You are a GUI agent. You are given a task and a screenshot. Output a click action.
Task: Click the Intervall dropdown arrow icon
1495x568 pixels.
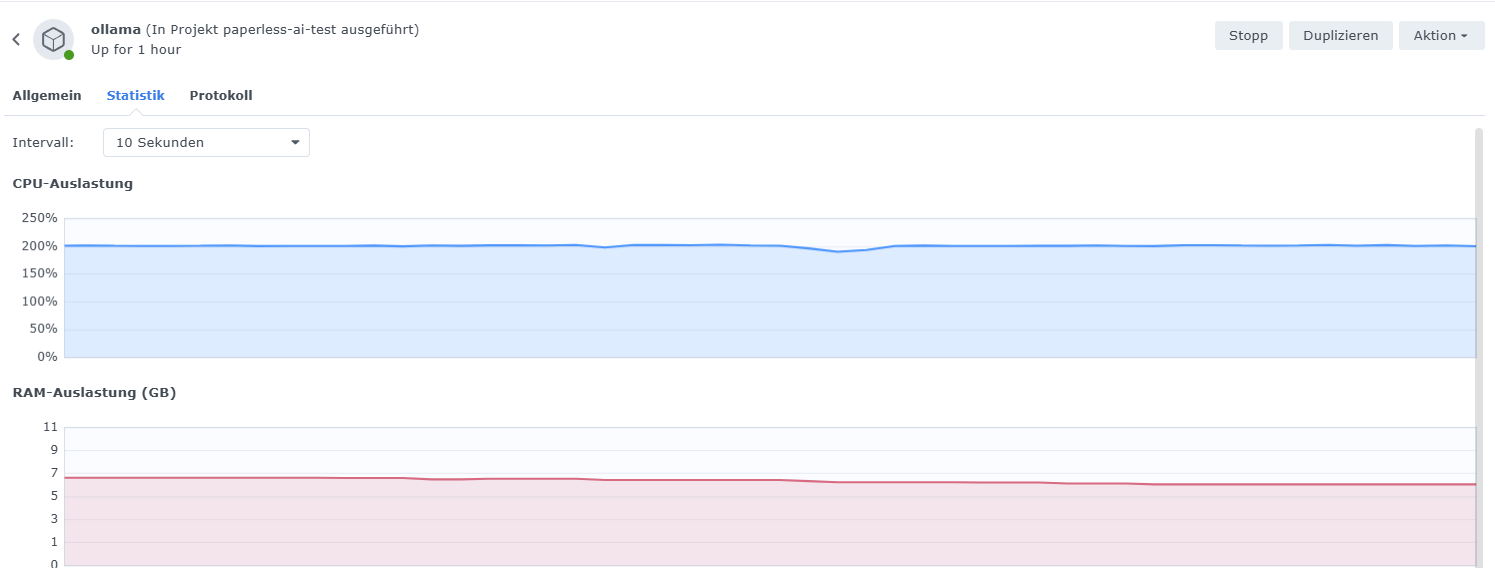[x=295, y=143]
